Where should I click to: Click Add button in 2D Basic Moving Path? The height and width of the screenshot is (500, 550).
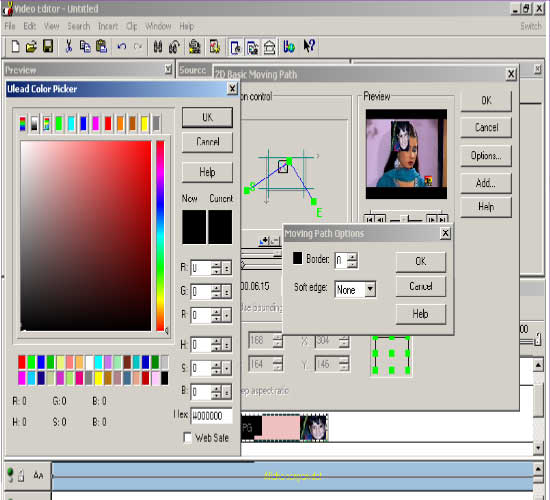coord(486,183)
